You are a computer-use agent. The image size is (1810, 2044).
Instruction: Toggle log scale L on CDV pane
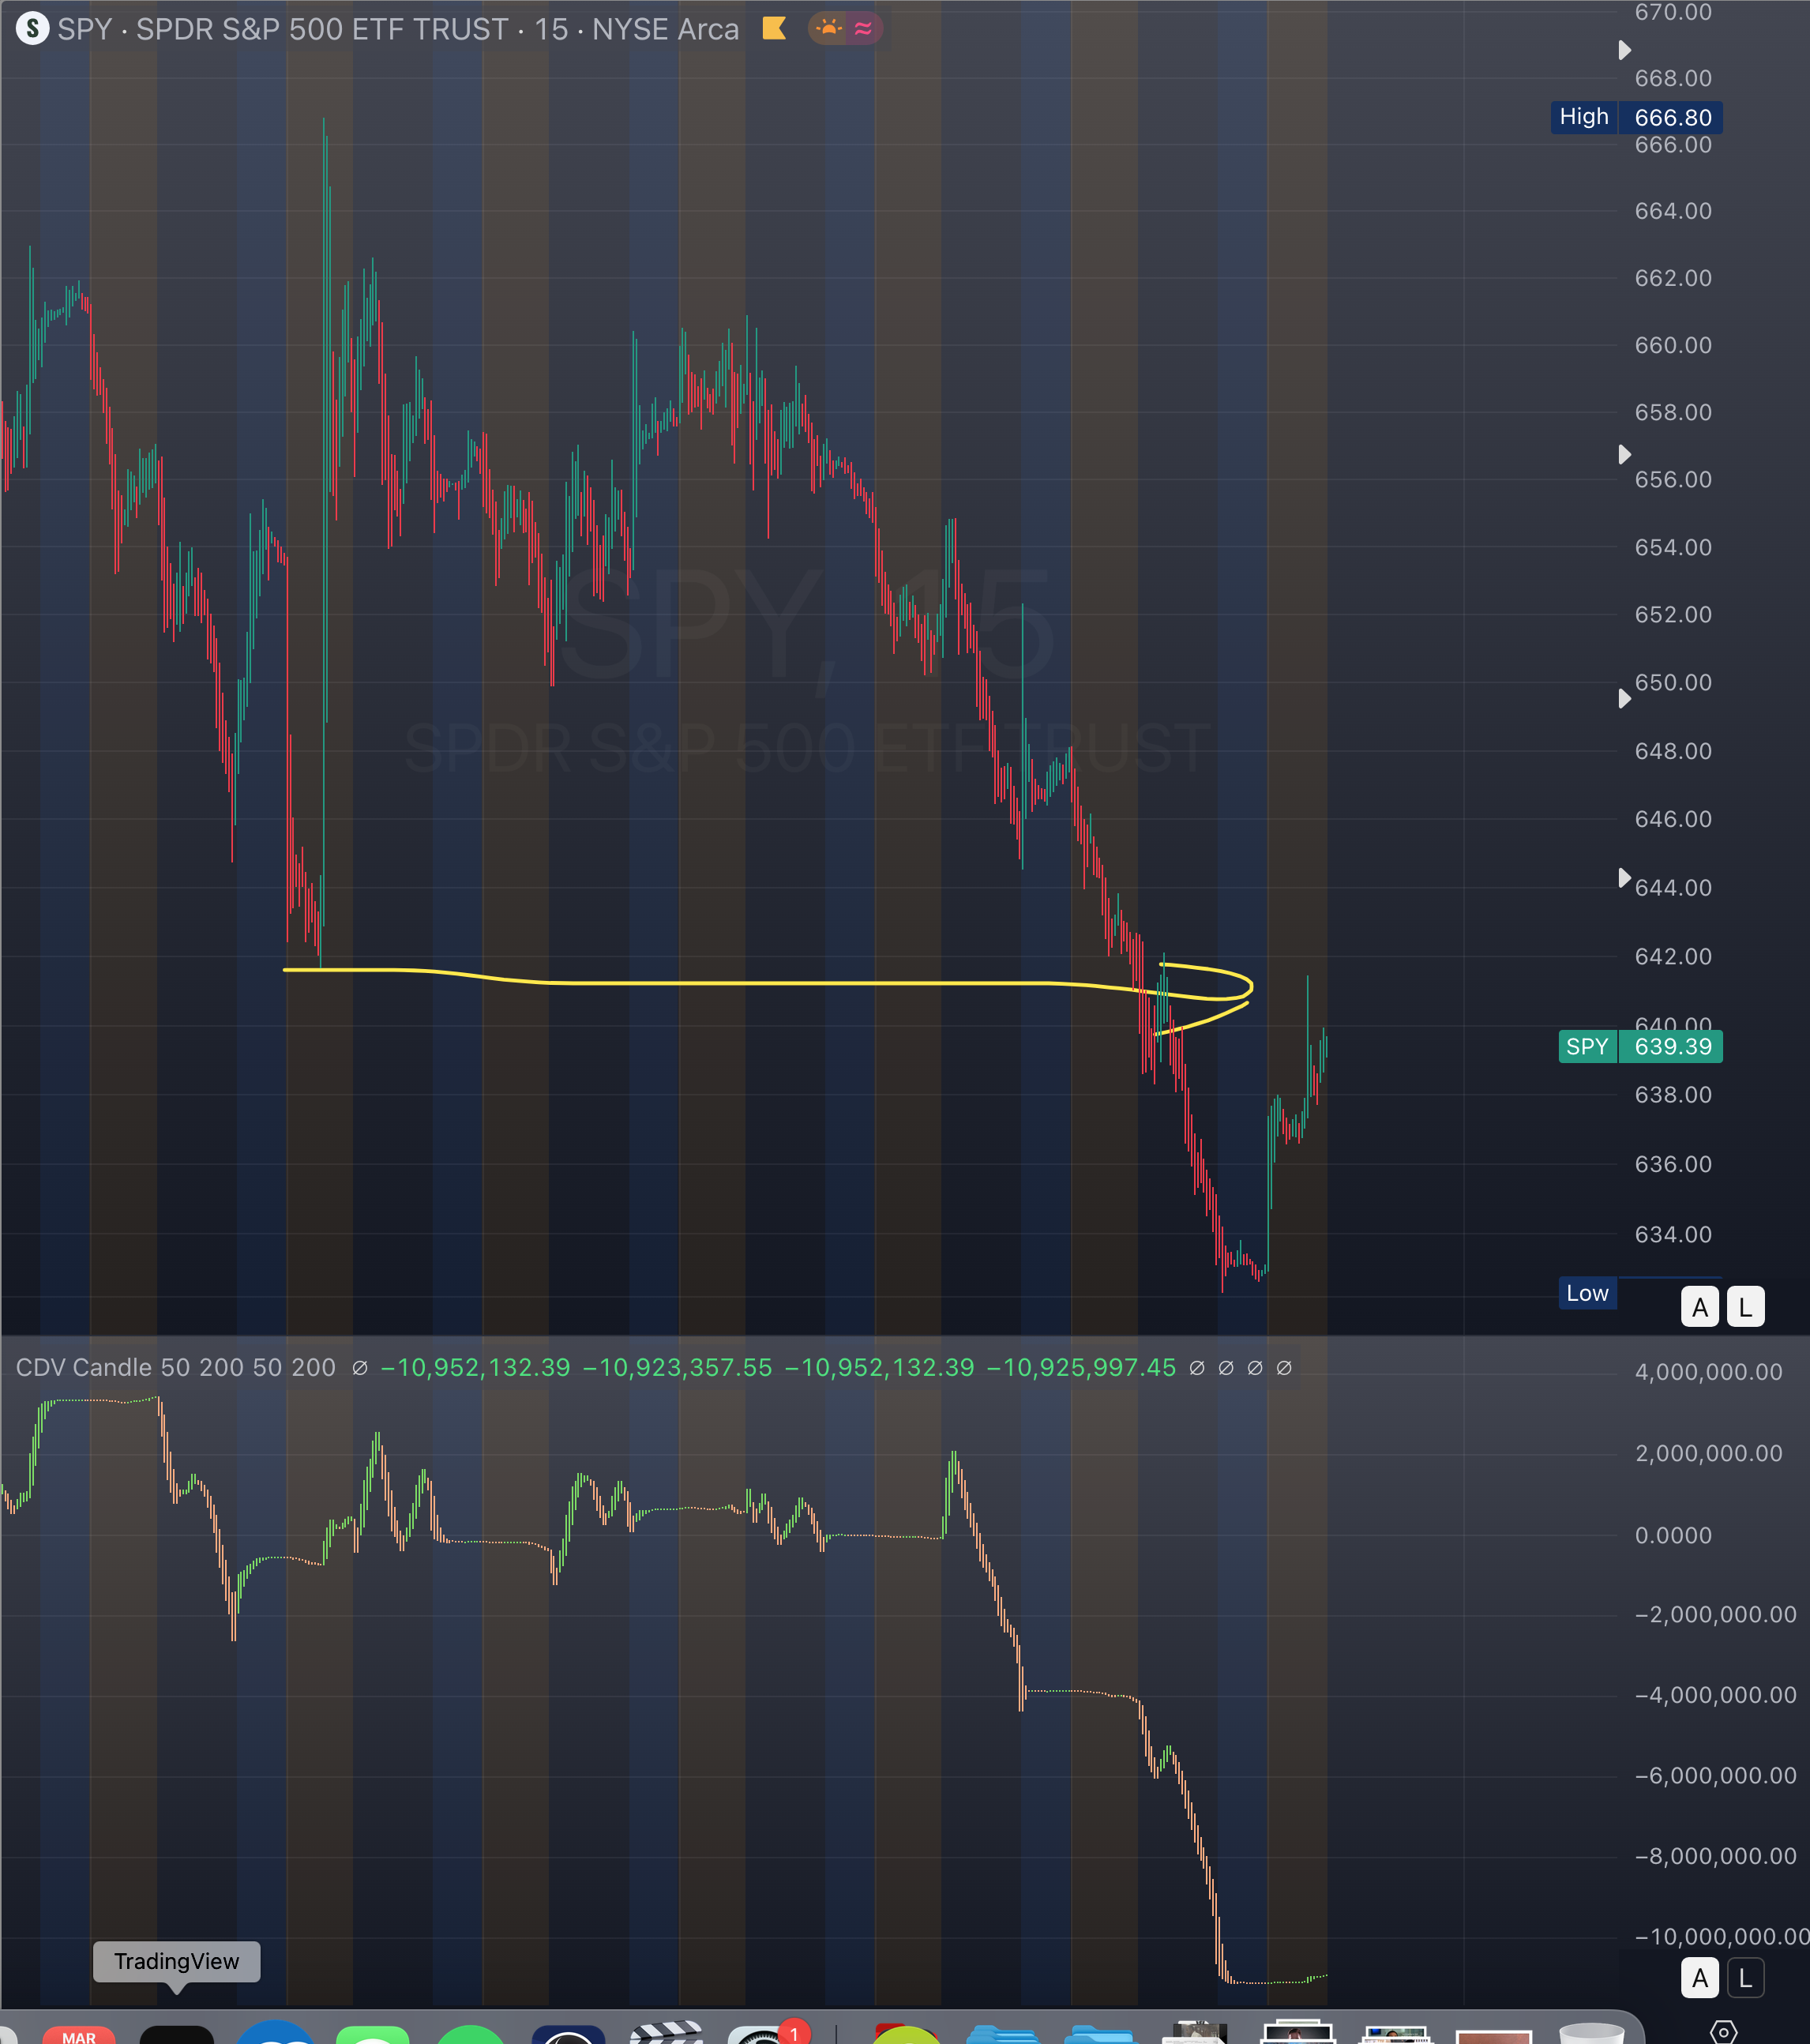[x=1745, y=1978]
